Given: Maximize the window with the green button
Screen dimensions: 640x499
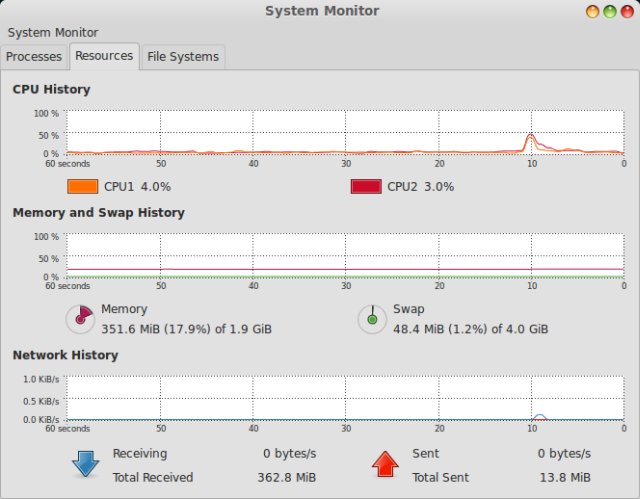Looking at the screenshot, I should point(609,12).
